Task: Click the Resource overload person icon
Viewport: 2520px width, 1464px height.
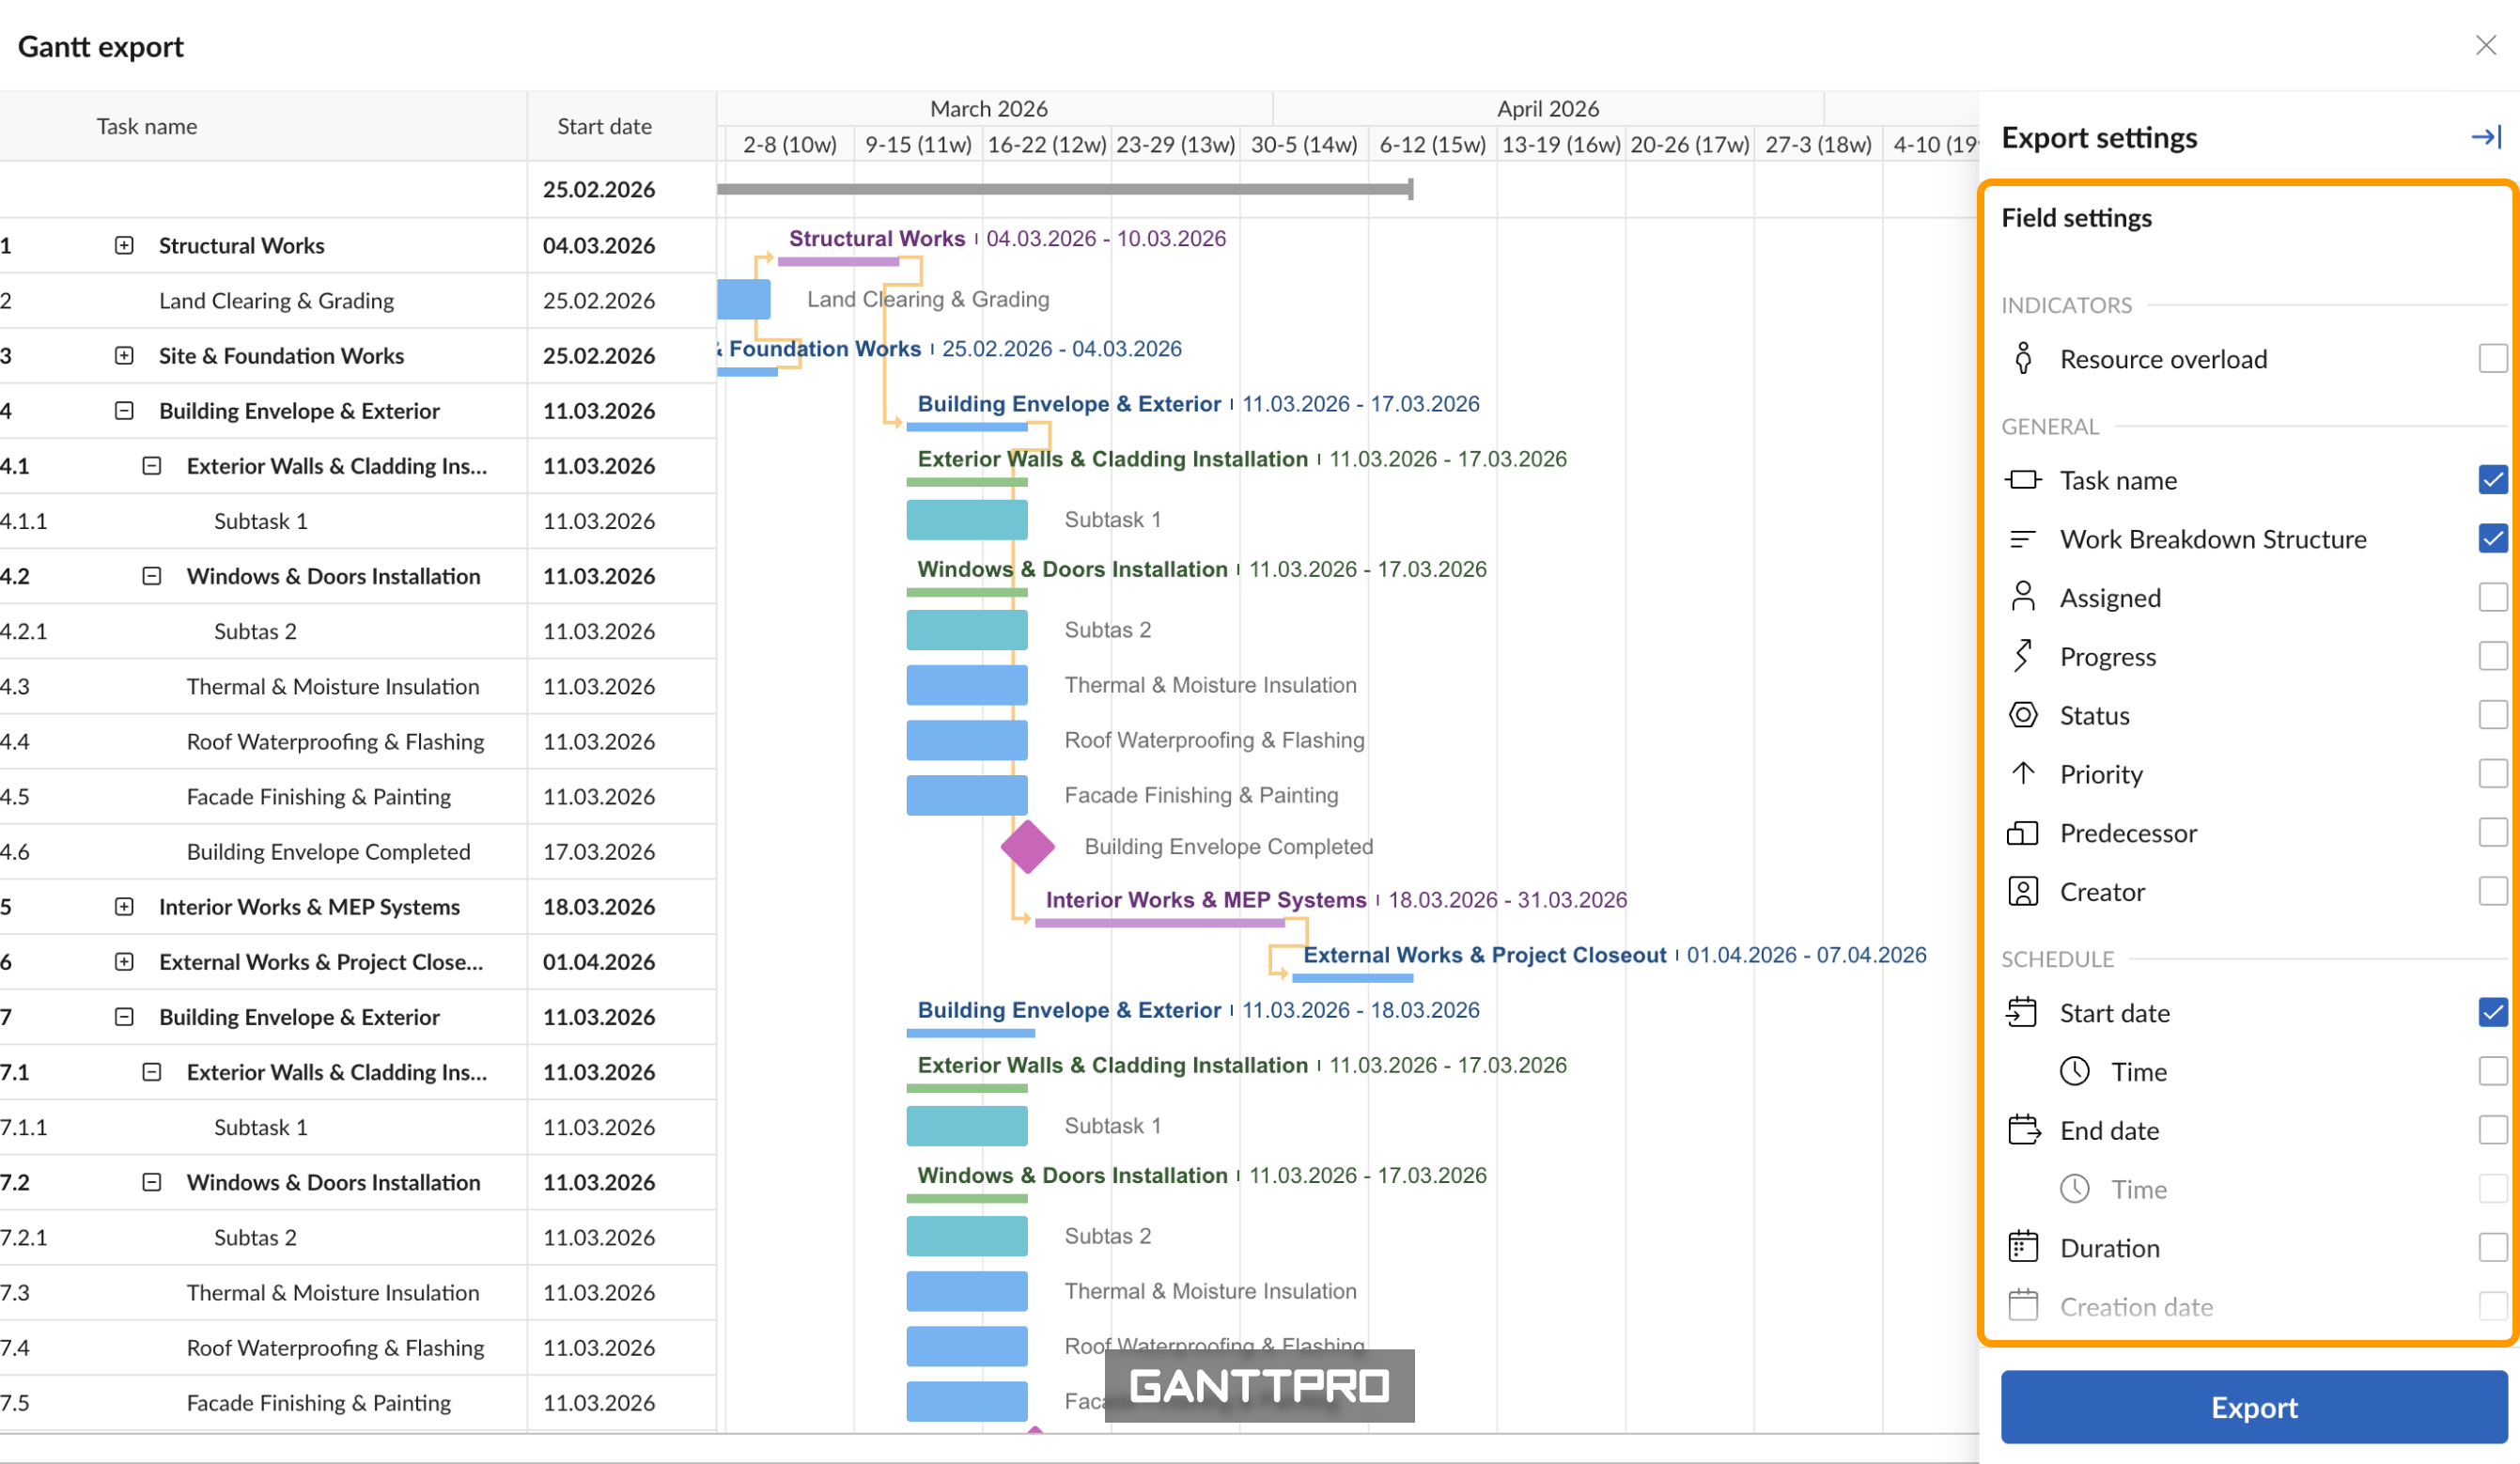Action: (2023, 359)
